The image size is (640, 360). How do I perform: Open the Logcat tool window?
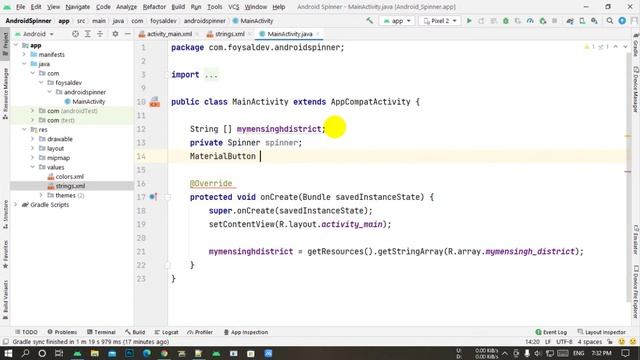click(167, 332)
